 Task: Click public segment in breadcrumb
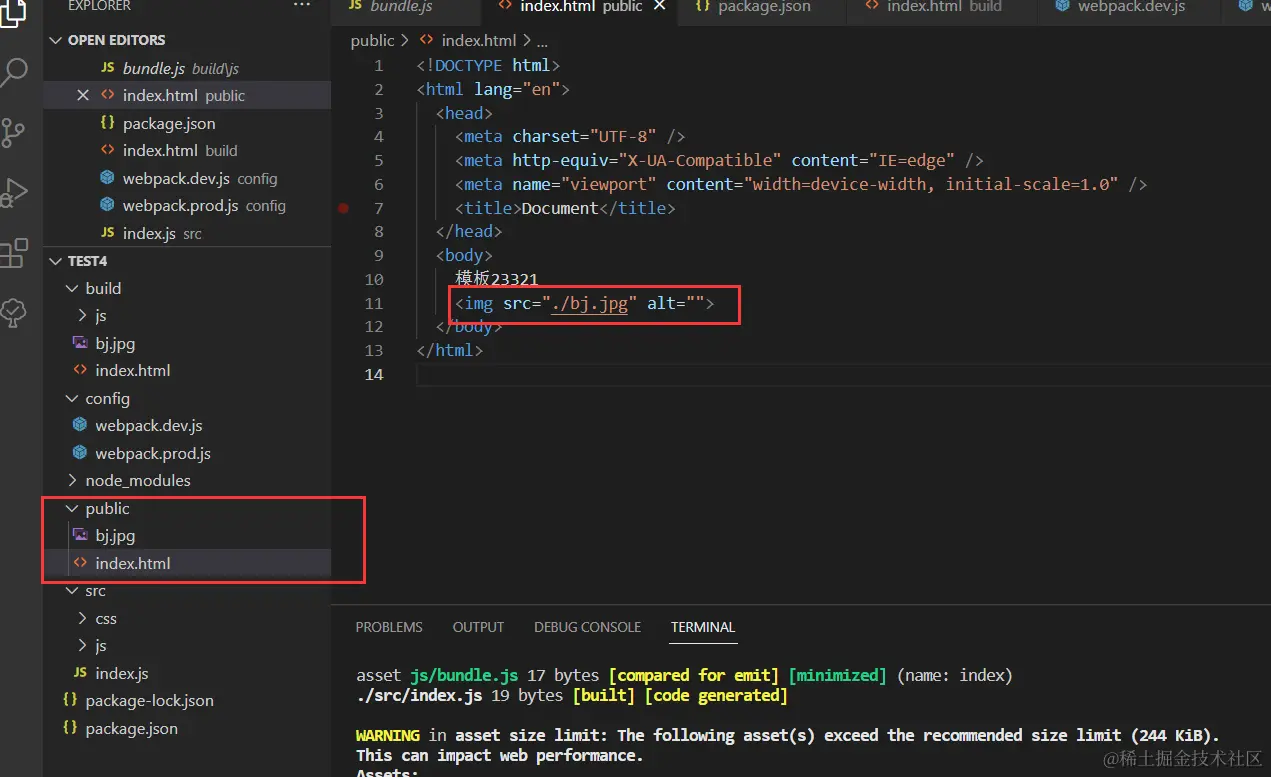pos(372,41)
